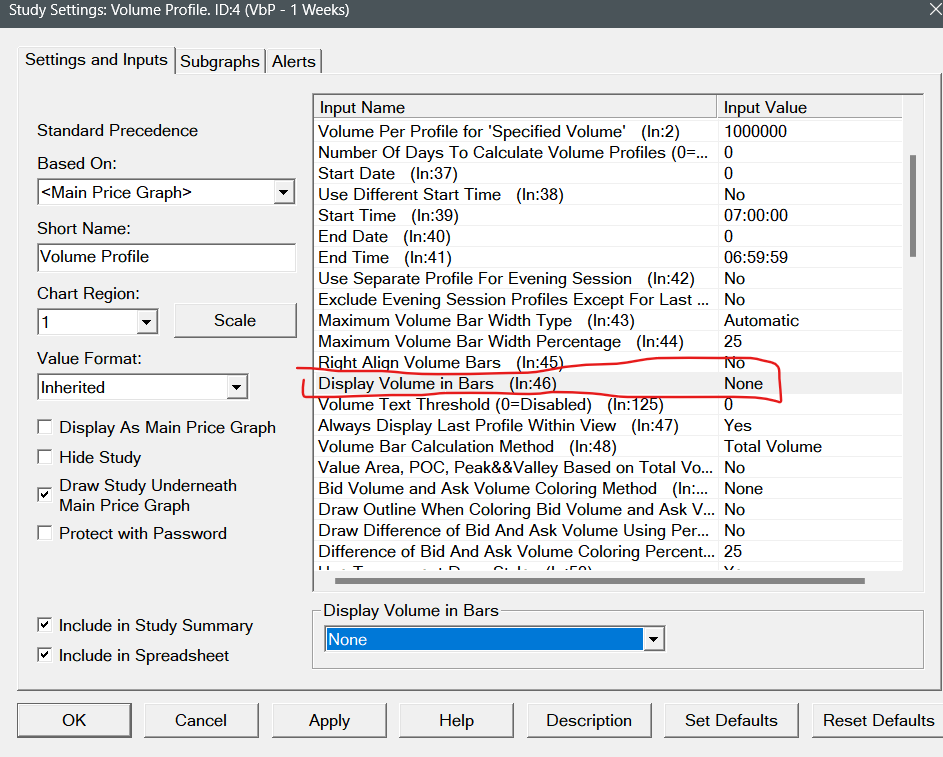943x757 pixels.
Task: Select the Start Time (In:39) row
Action: click(x=609, y=216)
